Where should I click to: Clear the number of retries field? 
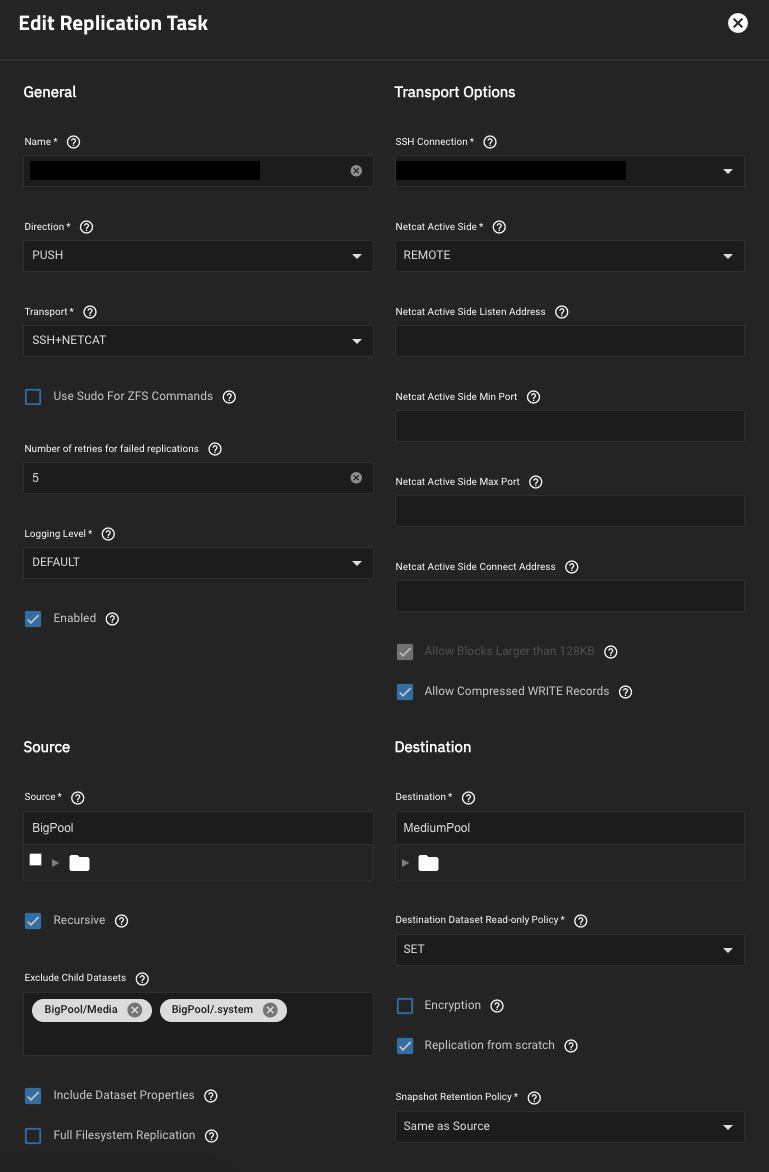pyautogui.click(x=356, y=478)
